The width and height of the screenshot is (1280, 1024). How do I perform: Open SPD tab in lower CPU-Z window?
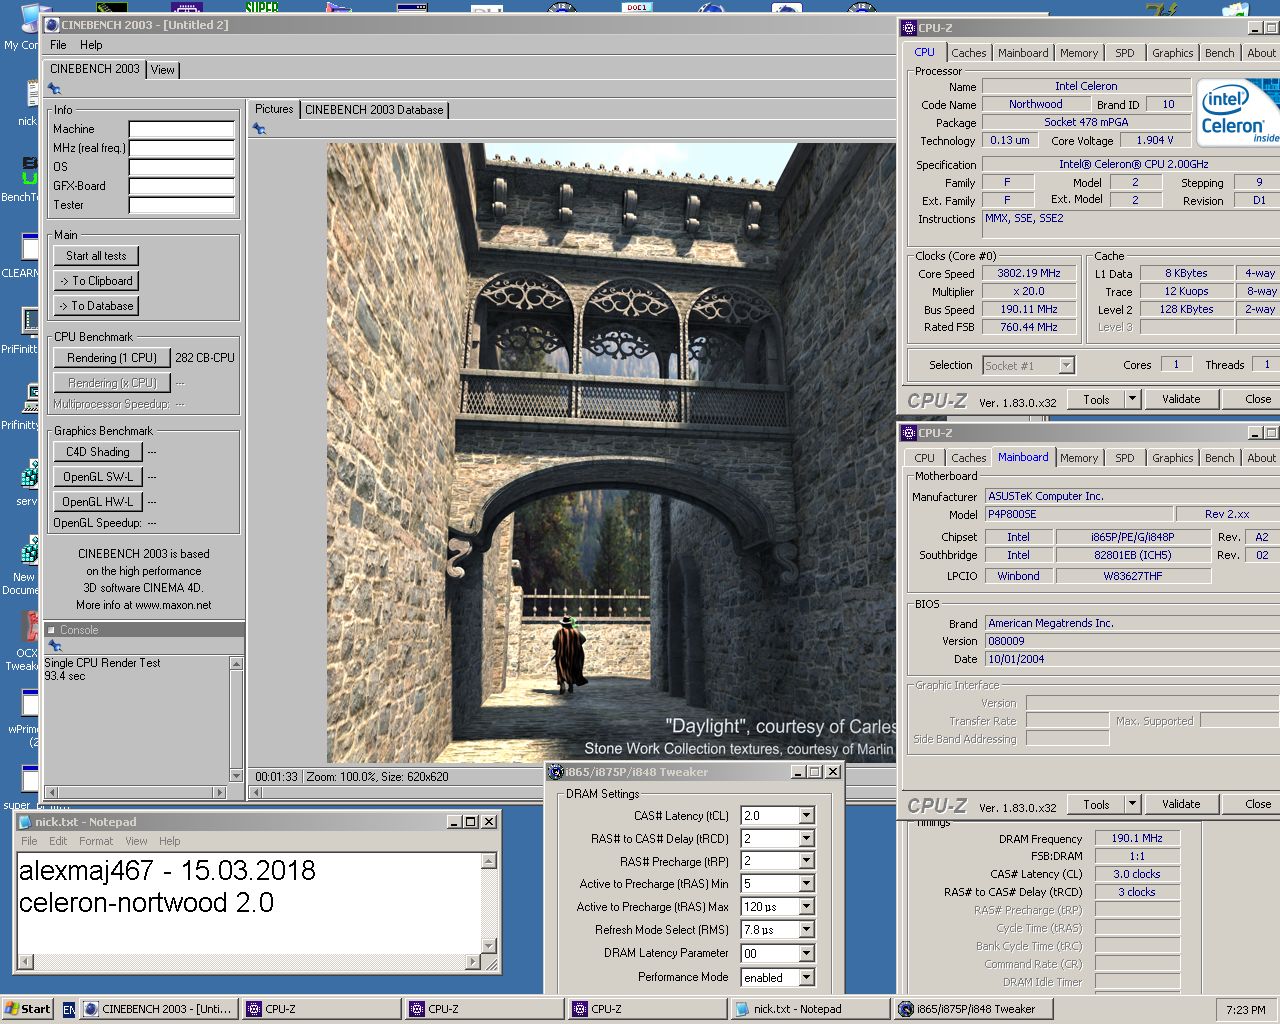point(1125,458)
